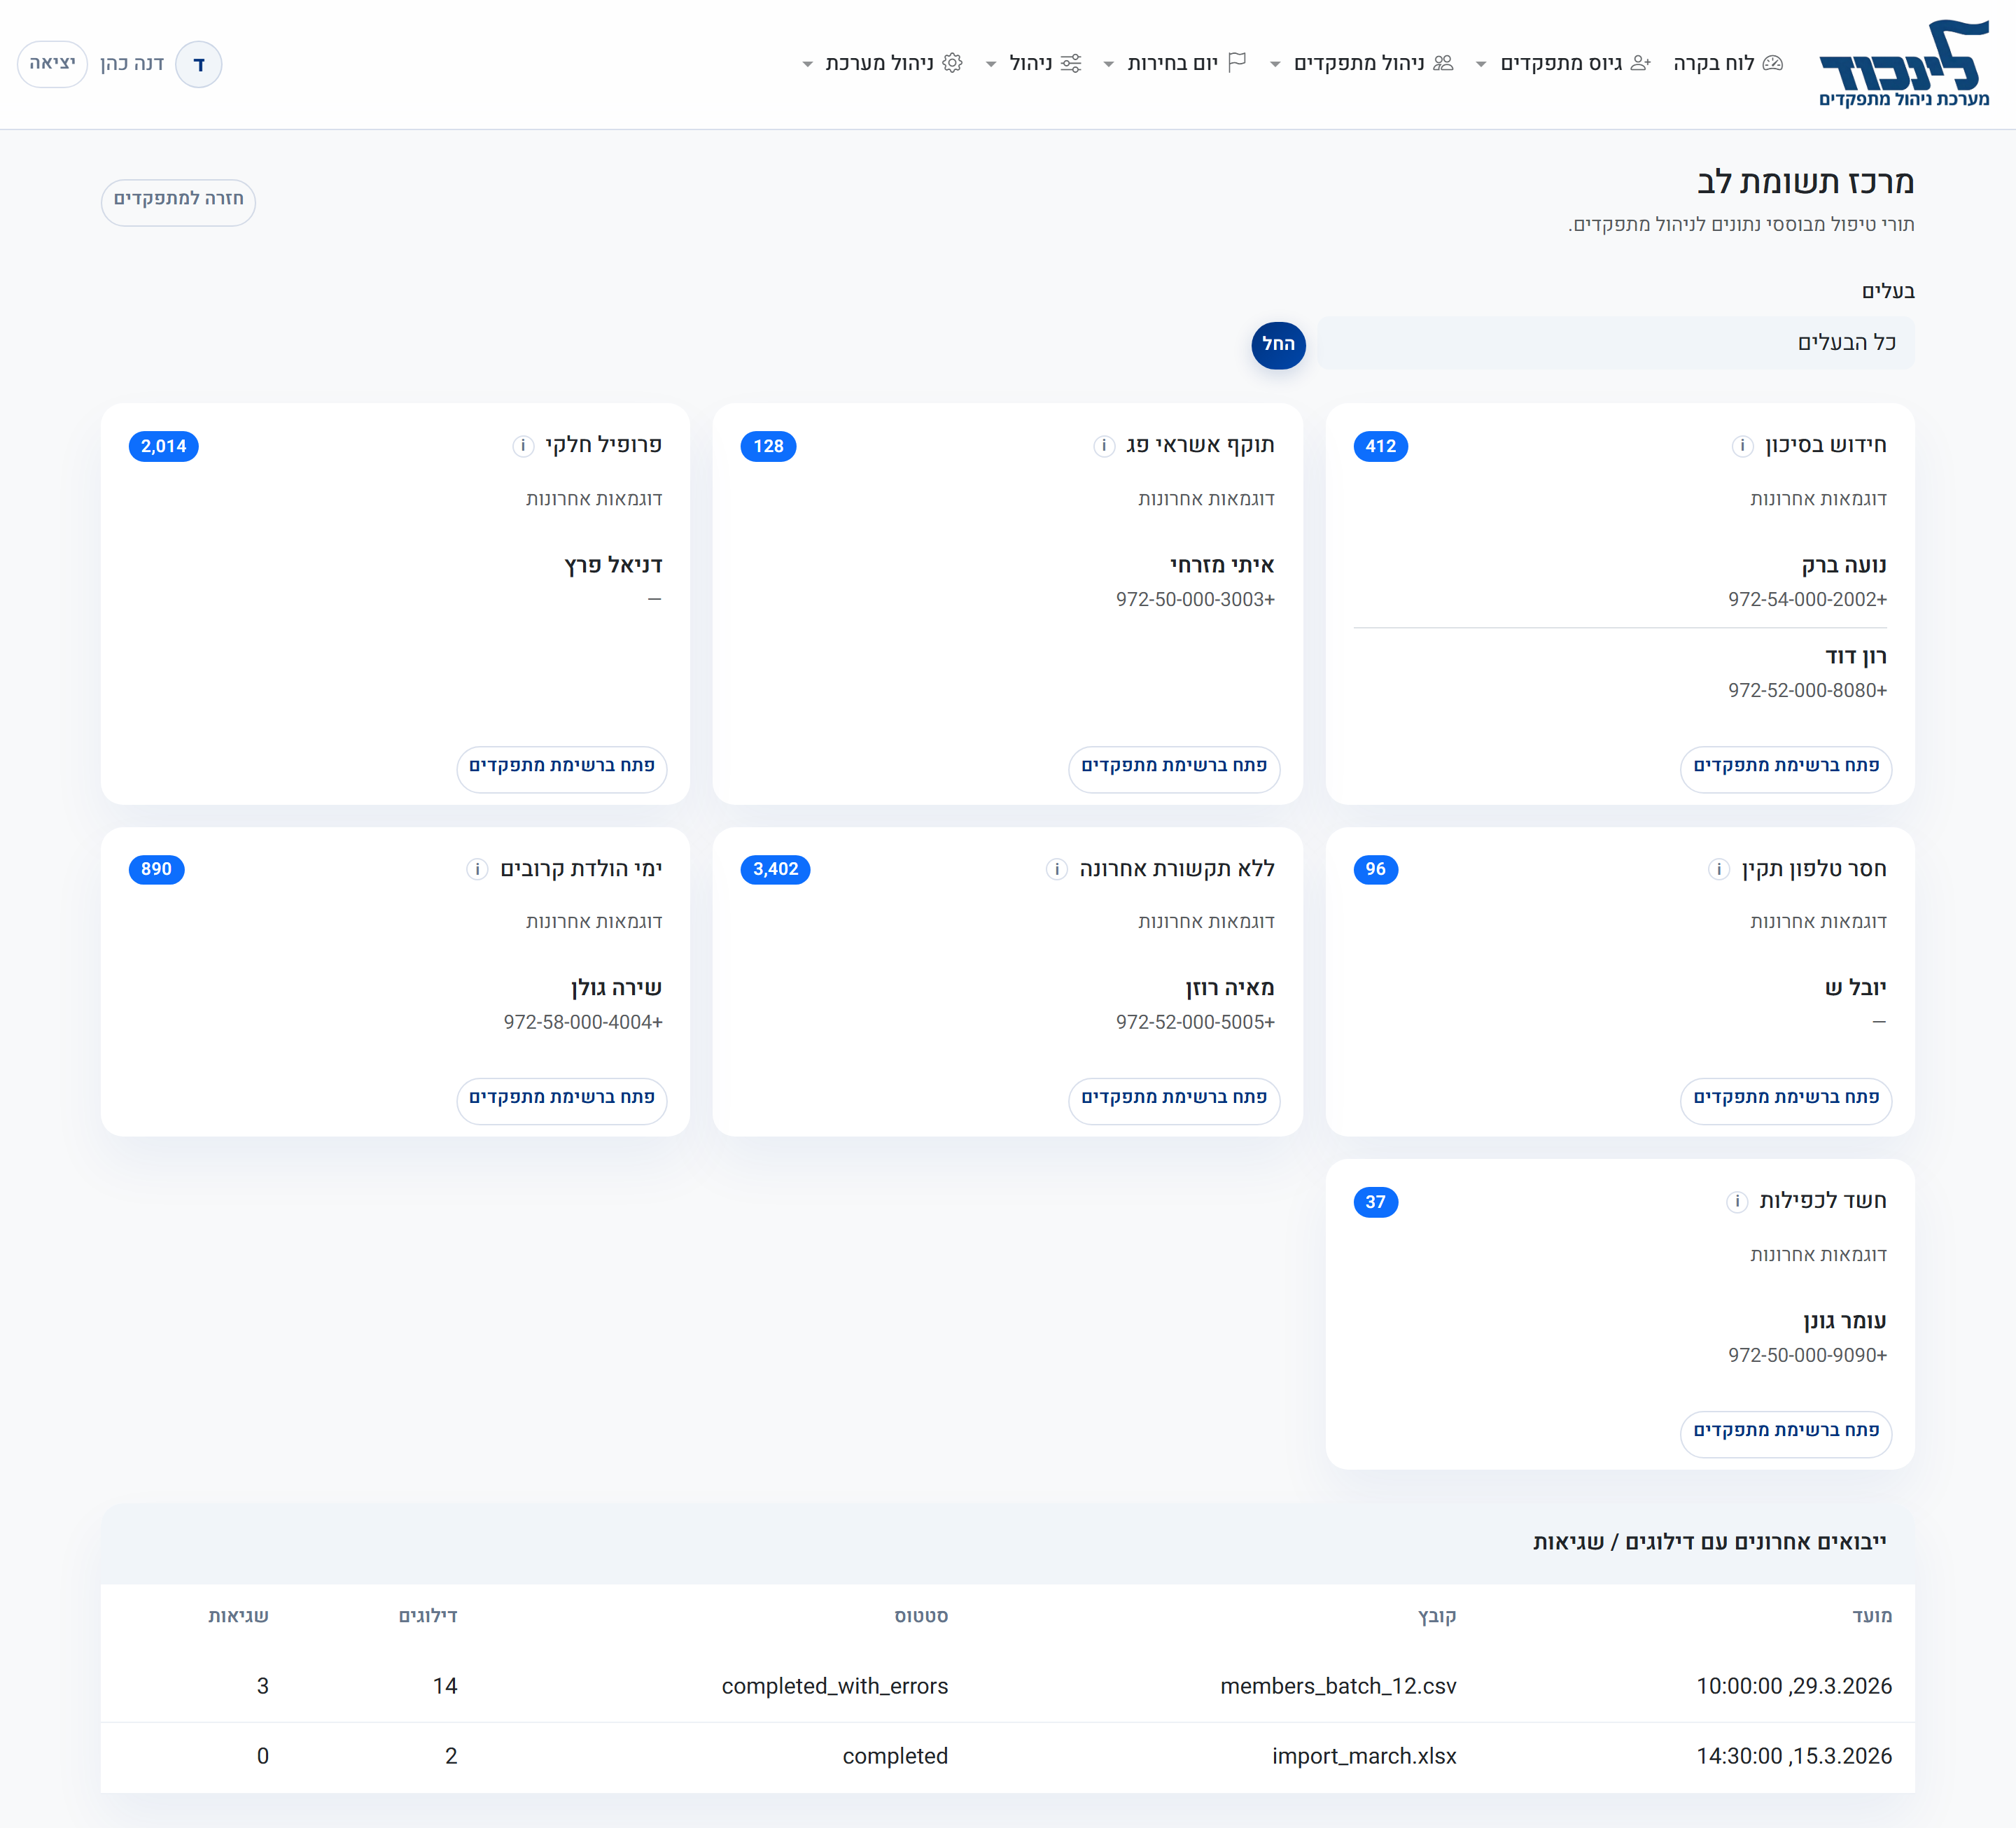Click info icon next to ללא תקשורת אחרונה
The image size is (2016, 1828).
point(1056,869)
